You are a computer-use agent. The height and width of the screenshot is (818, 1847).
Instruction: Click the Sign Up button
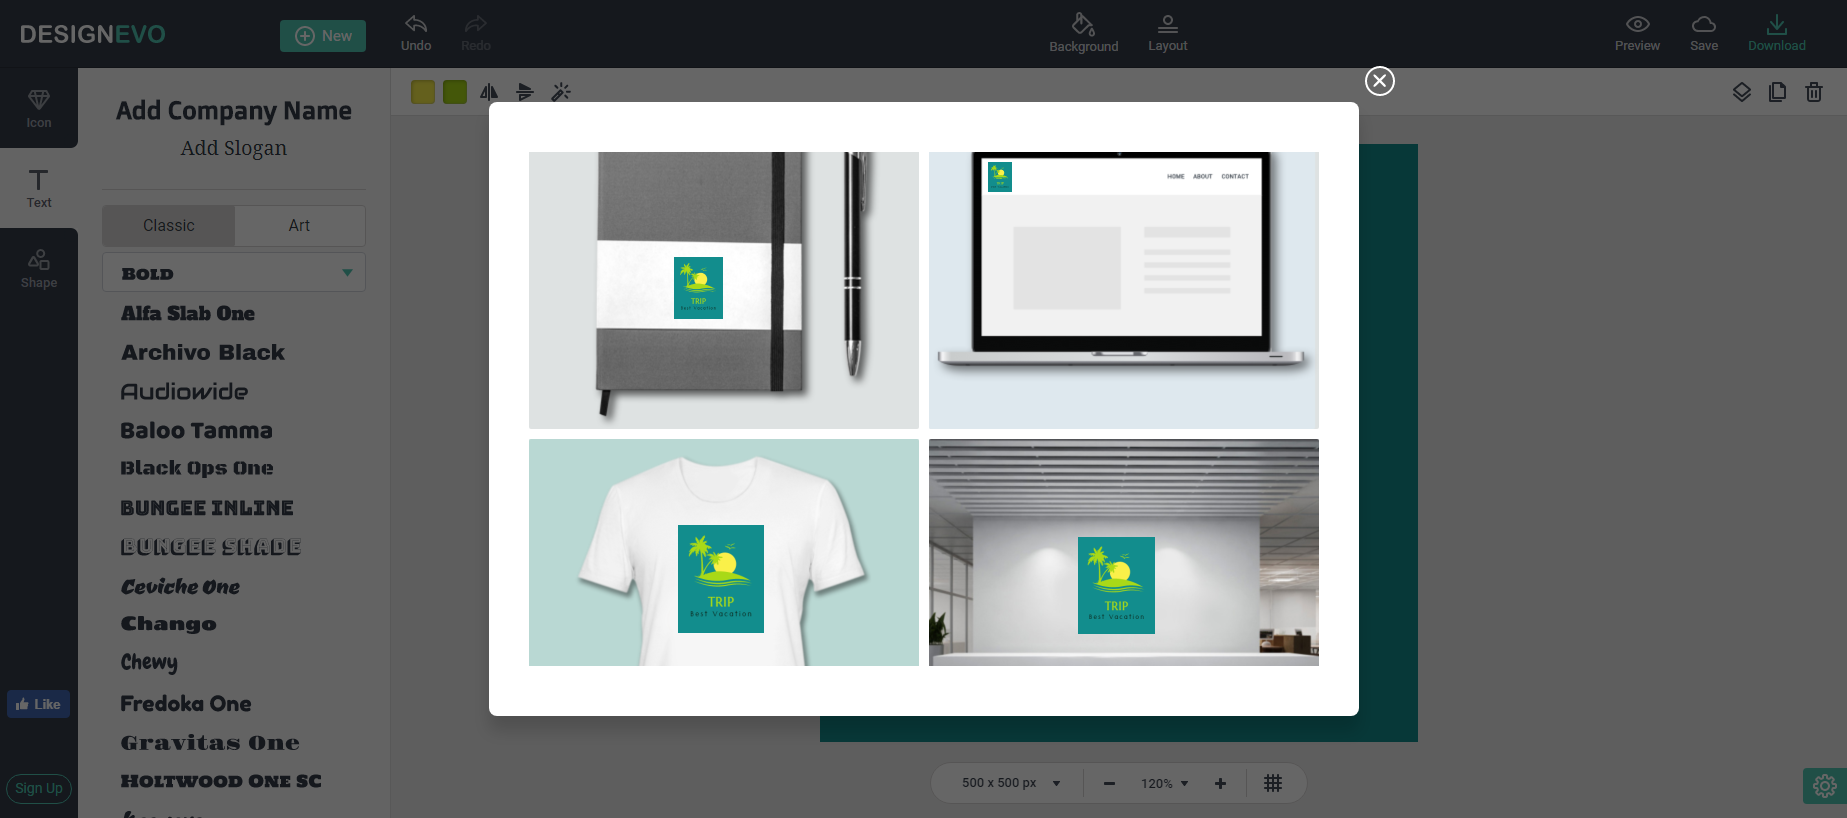click(39, 788)
